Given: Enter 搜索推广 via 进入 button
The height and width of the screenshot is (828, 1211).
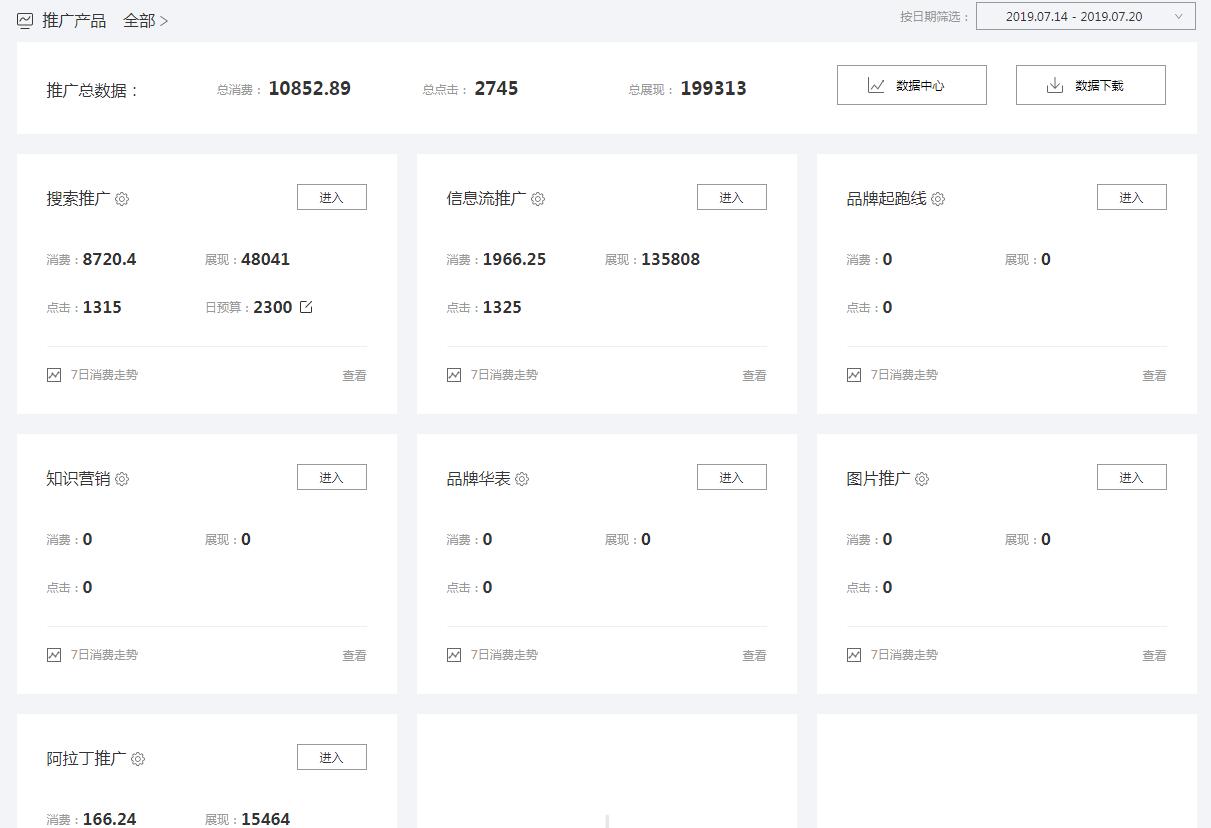Looking at the screenshot, I should click(332, 197).
